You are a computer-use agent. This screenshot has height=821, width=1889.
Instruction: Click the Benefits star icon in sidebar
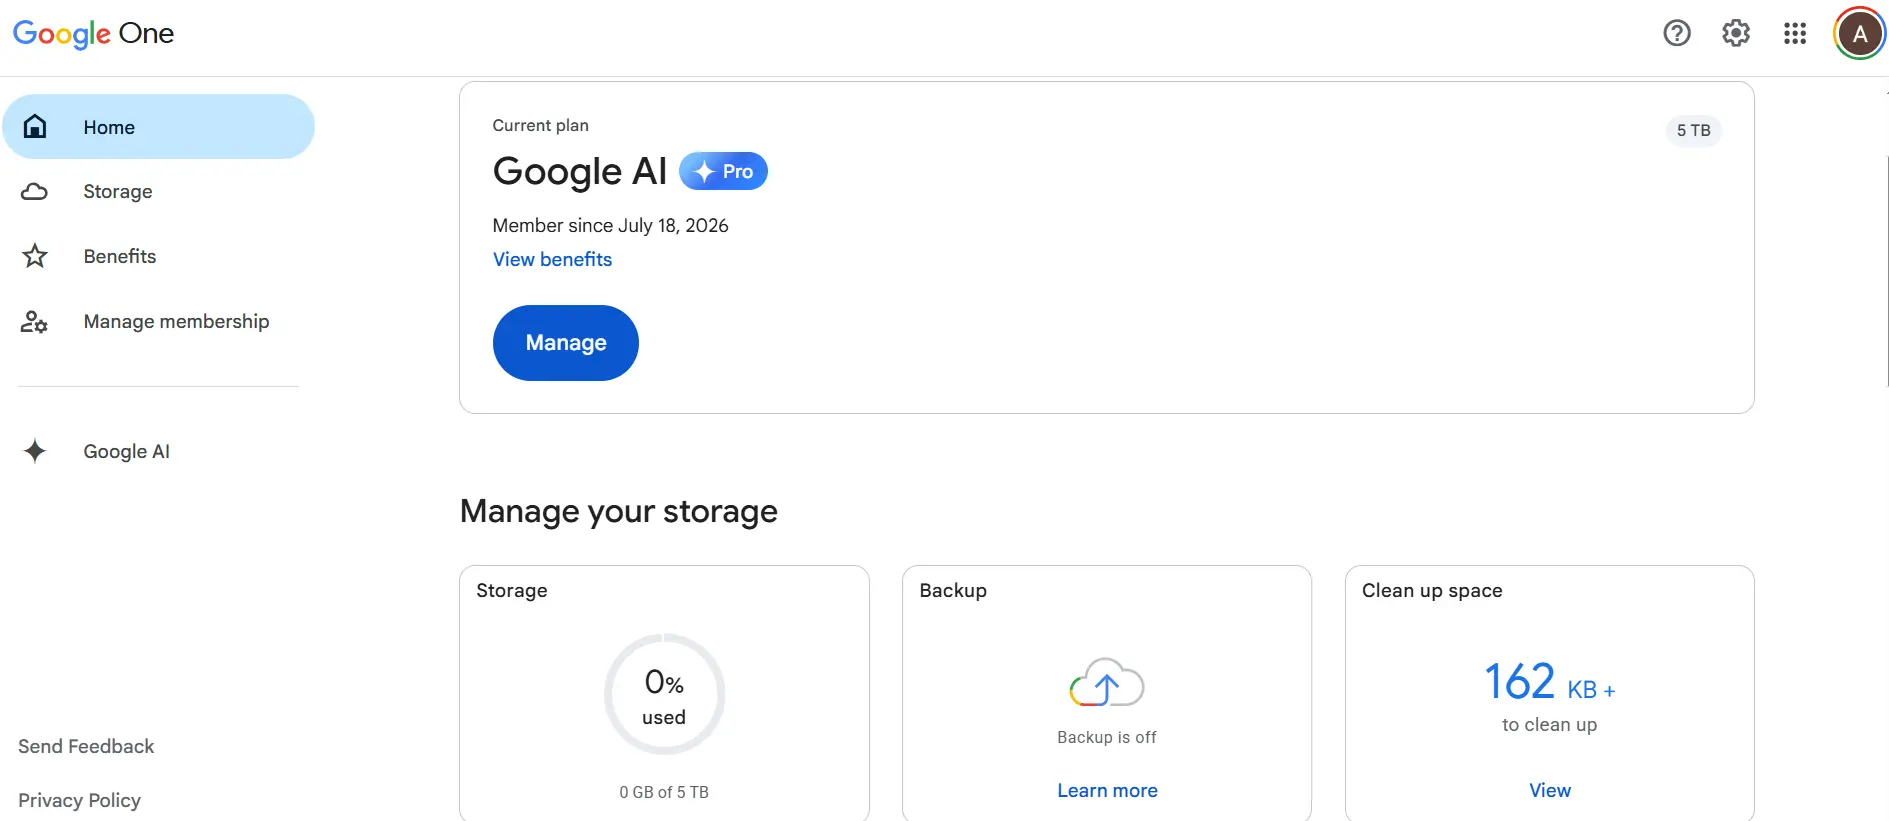pos(35,256)
